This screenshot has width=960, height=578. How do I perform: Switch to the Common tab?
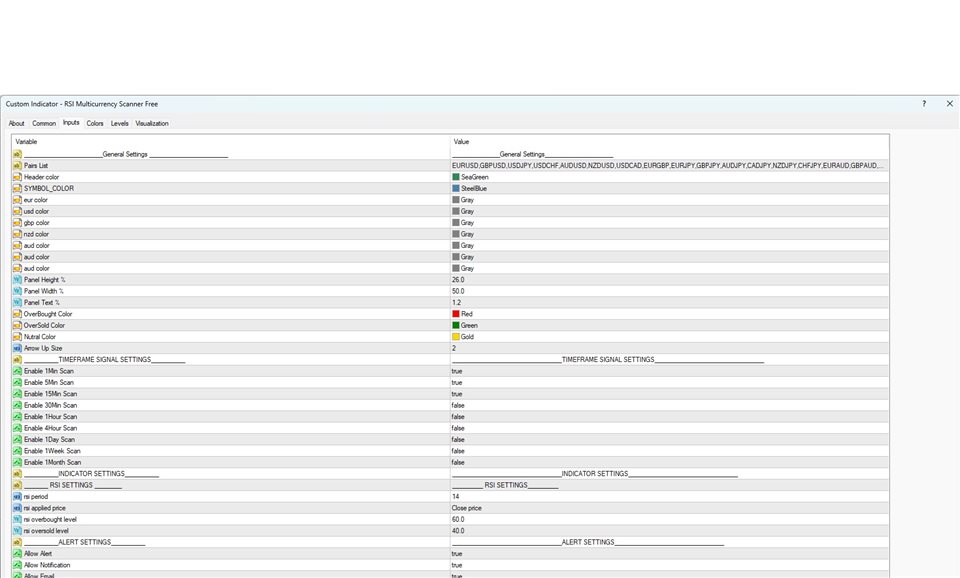tap(44, 123)
